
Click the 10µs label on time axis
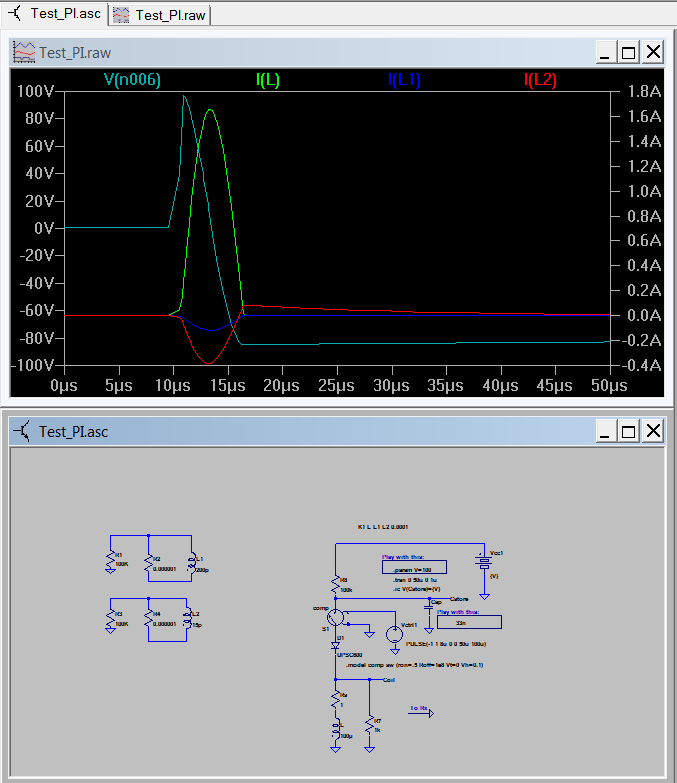coord(173,386)
